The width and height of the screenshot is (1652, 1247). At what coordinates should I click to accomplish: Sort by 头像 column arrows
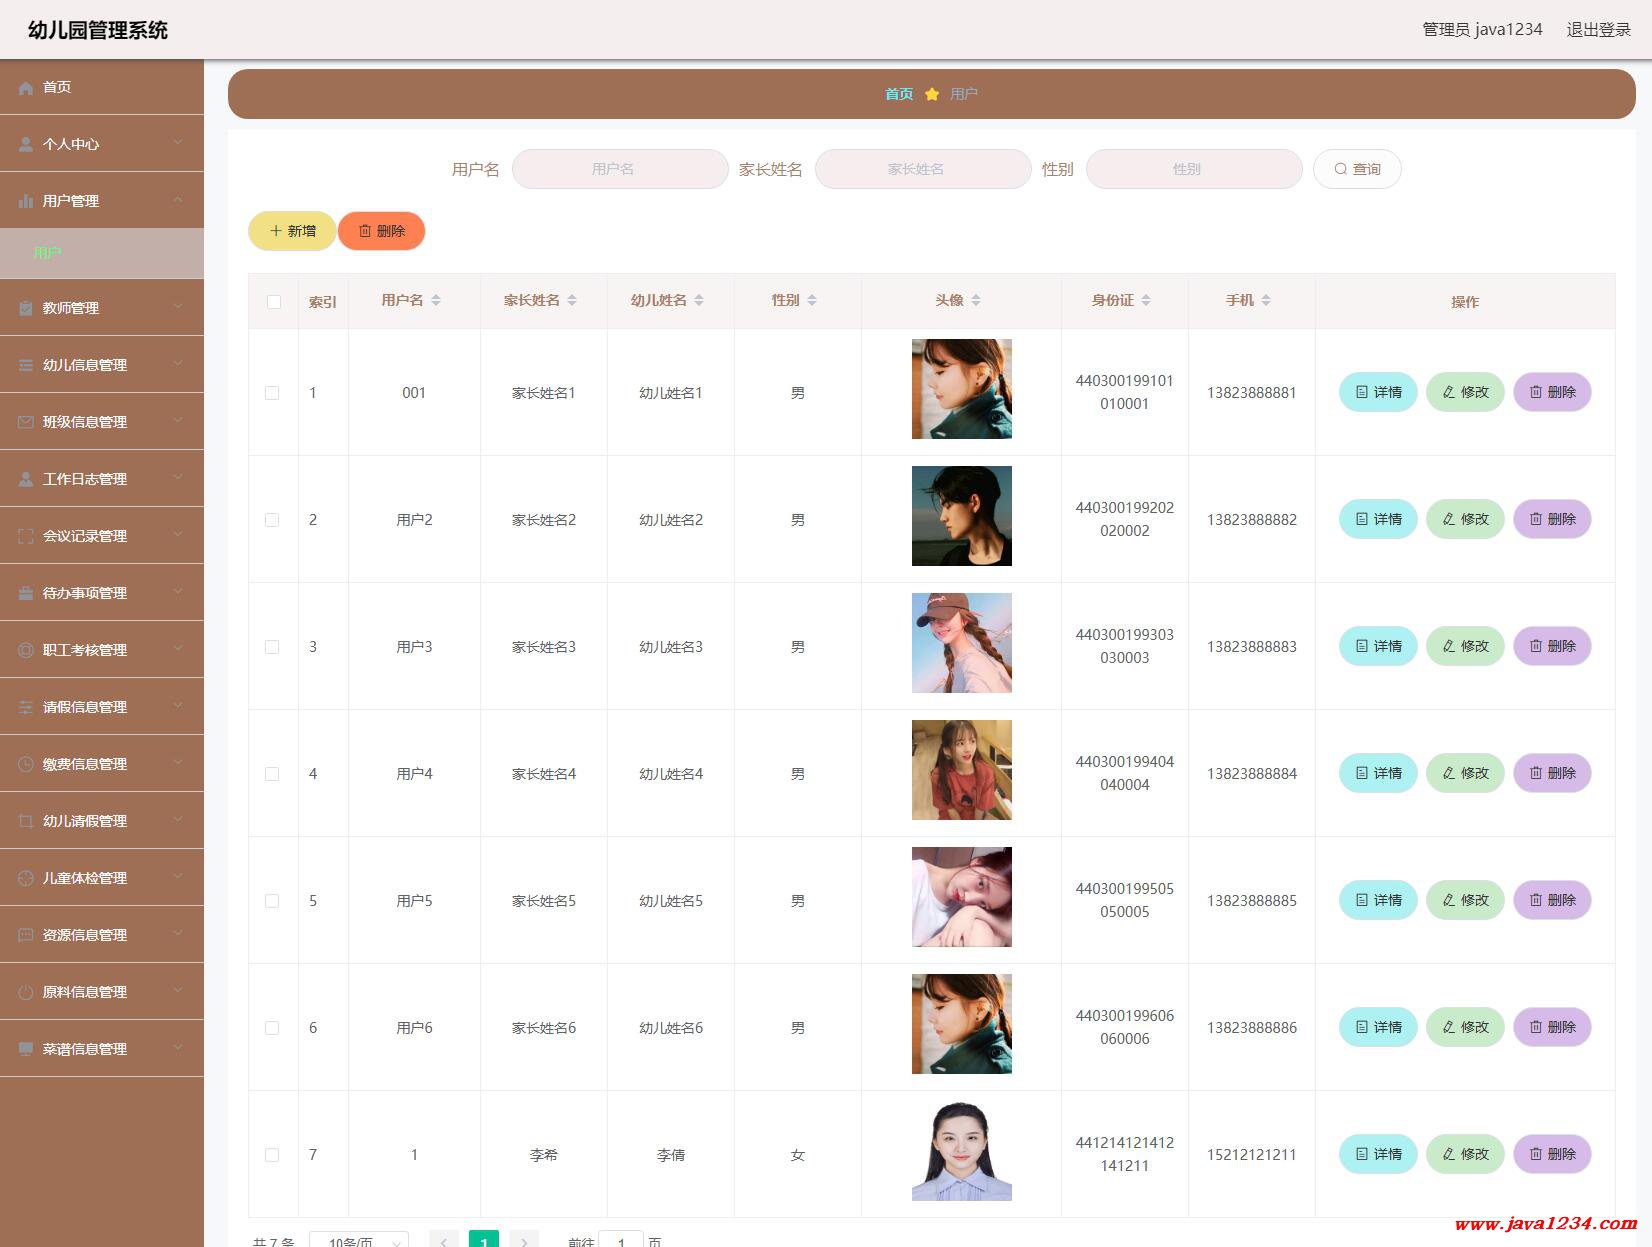pyautogui.click(x=976, y=300)
